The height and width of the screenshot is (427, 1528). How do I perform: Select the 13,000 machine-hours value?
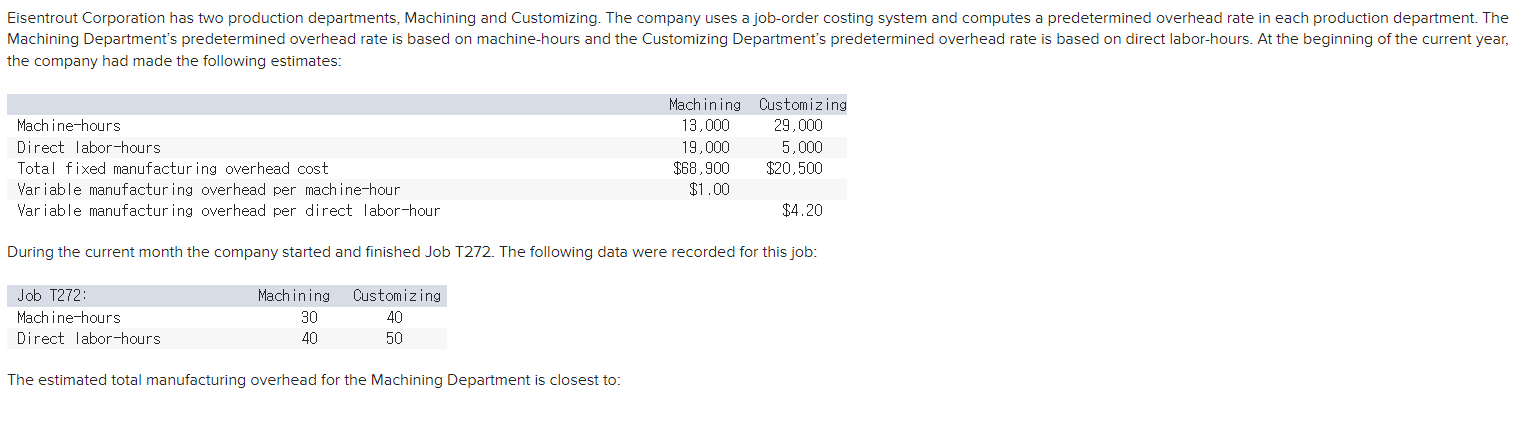[705, 126]
